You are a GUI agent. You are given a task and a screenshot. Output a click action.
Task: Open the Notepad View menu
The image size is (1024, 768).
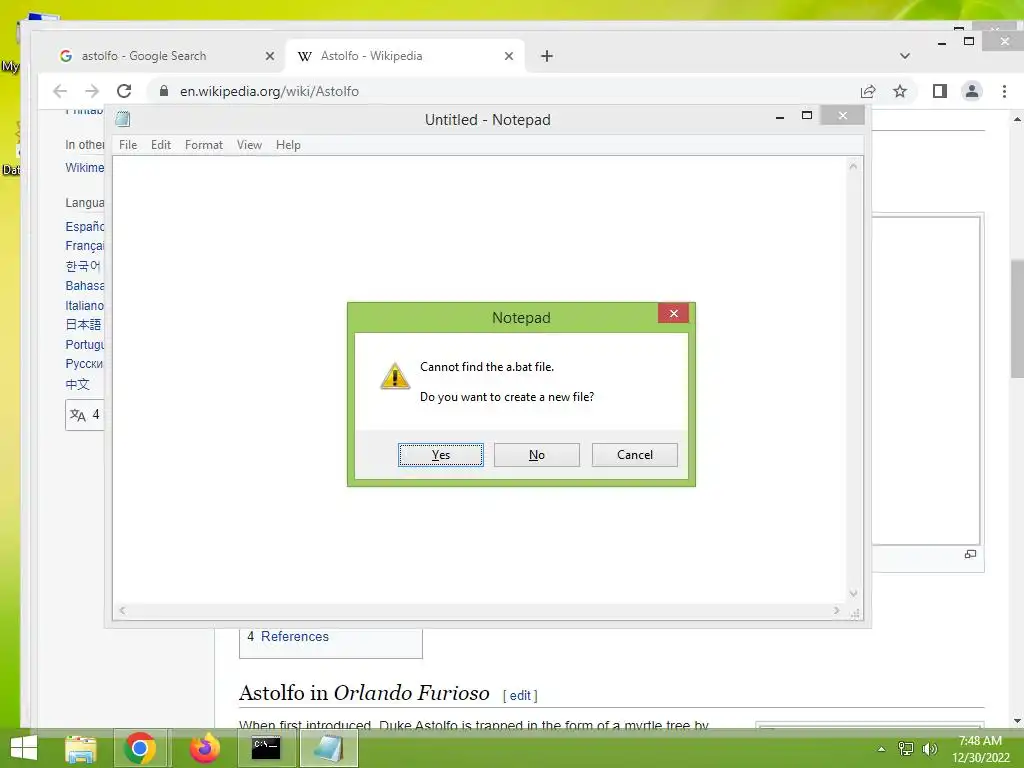pos(249,145)
